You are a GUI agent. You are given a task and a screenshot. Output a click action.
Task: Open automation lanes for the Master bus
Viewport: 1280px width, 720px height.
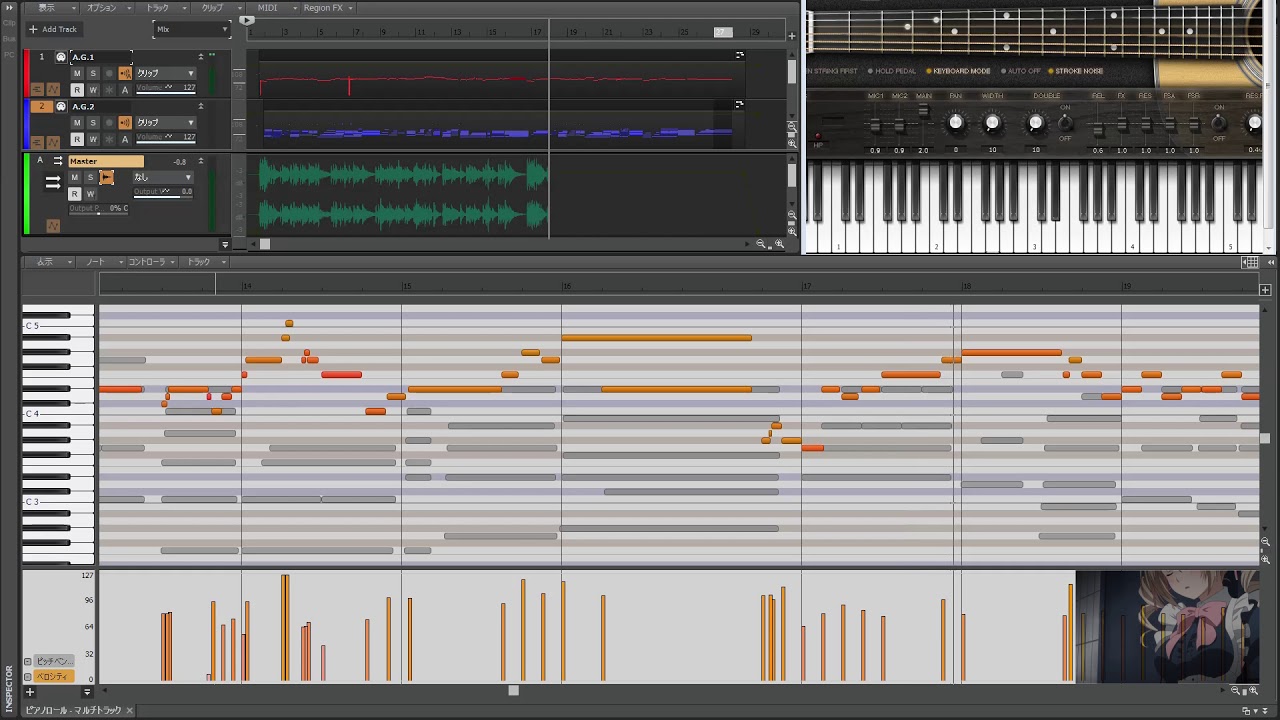click(x=53, y=226)
